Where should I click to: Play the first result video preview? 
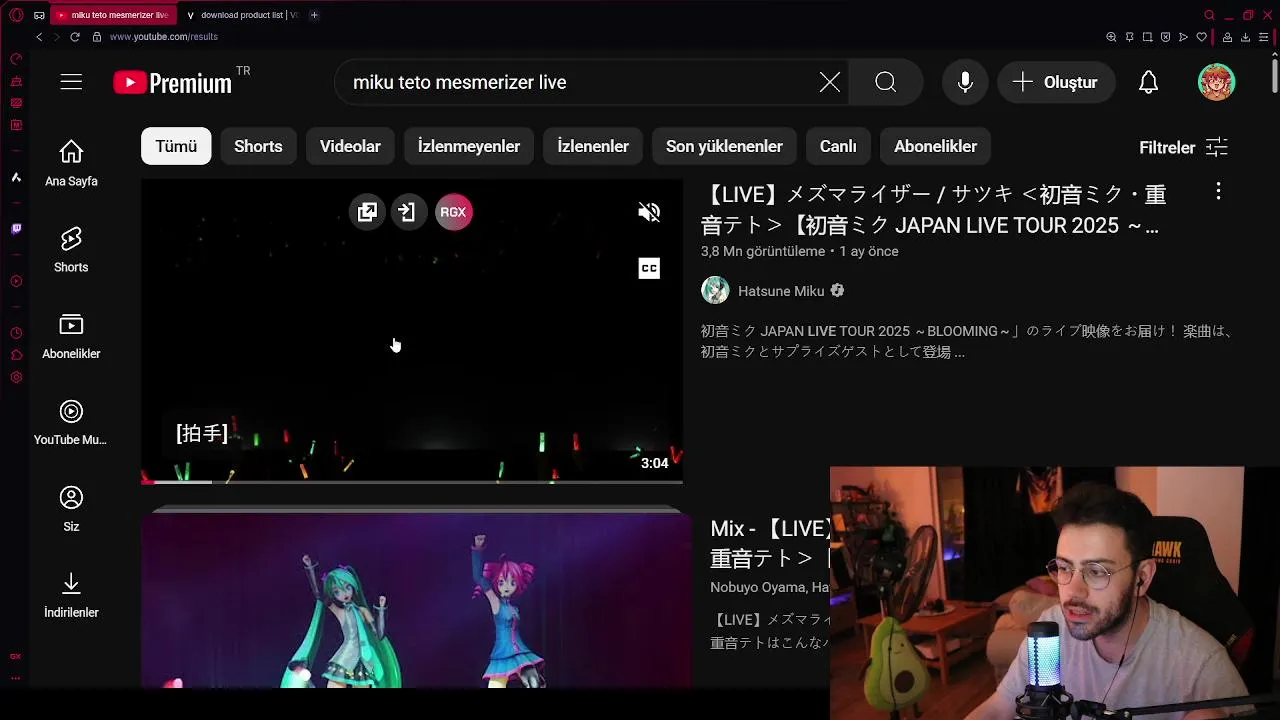[412, 331]
